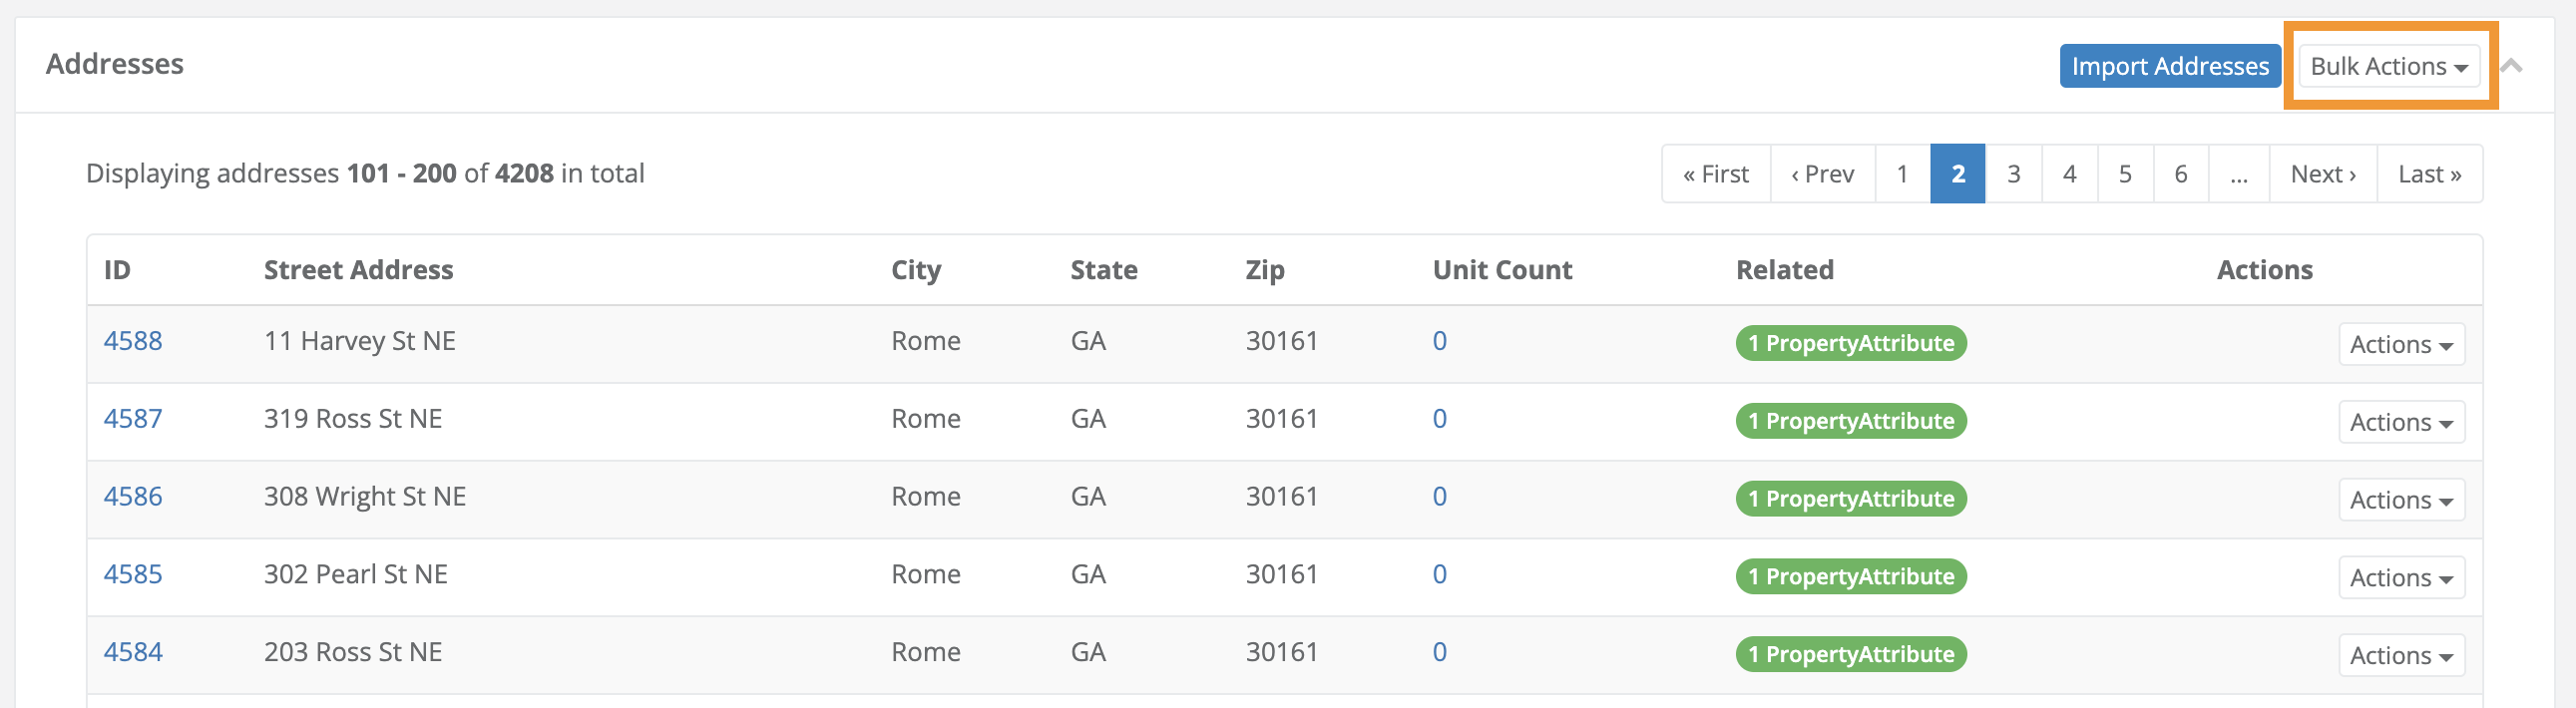Open Actions dropdown for 11 Harvey St NE
This screenshot has height=708, width=2576.
(2400, 344)
